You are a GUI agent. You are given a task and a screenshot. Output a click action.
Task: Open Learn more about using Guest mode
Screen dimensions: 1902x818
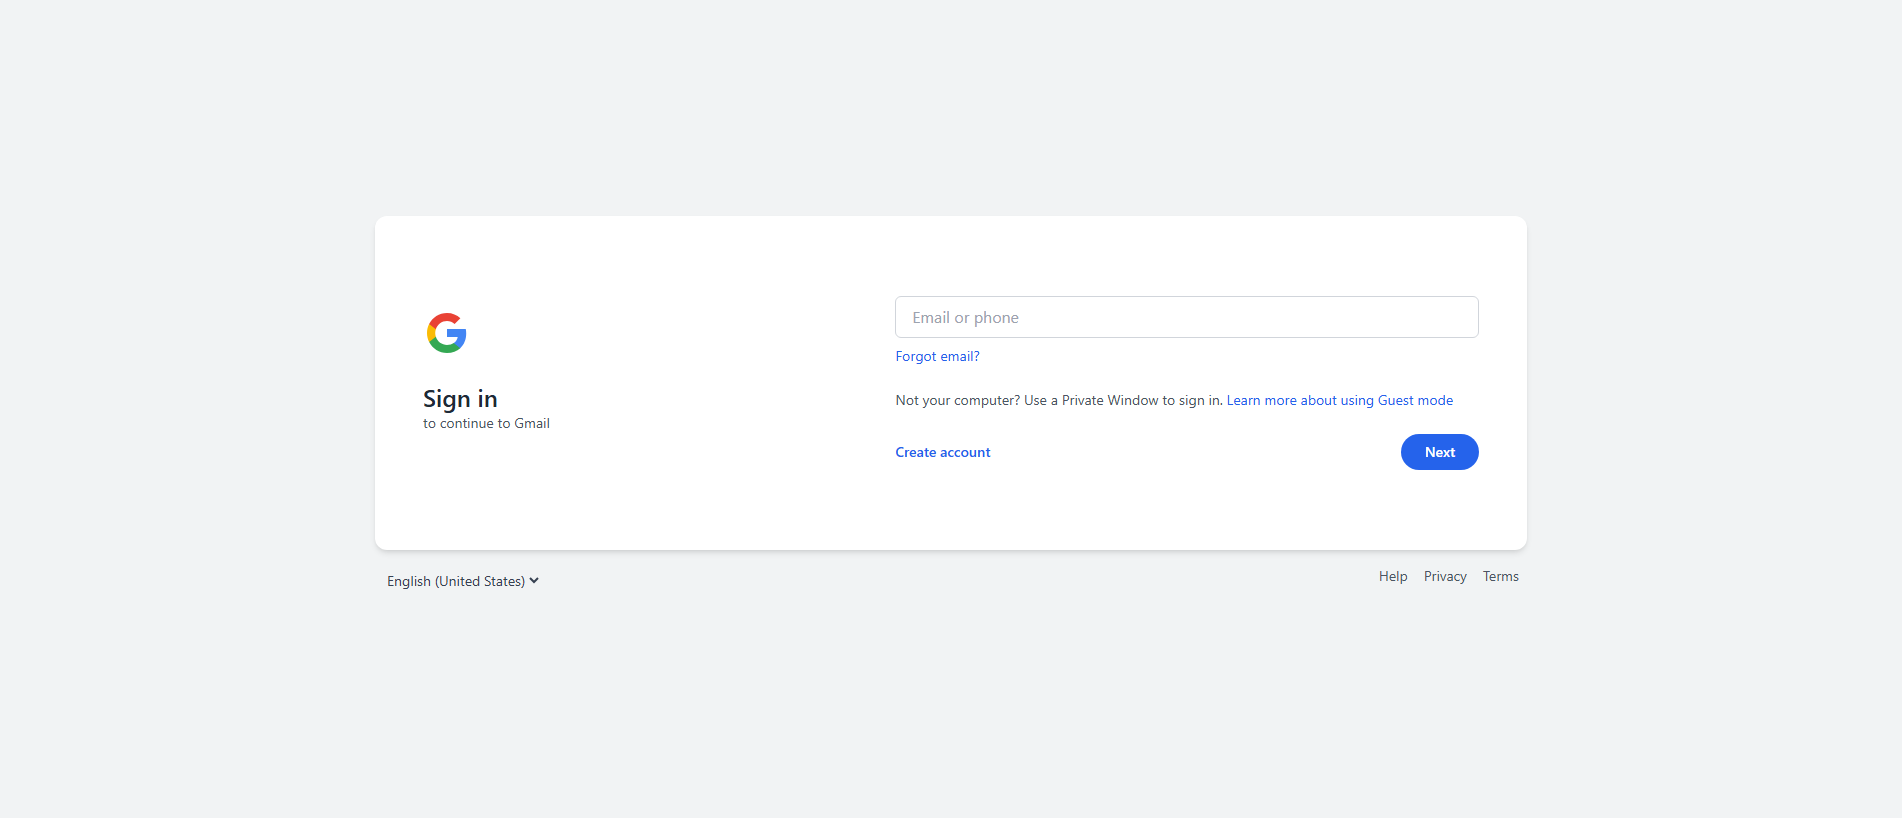point(1339,400)
